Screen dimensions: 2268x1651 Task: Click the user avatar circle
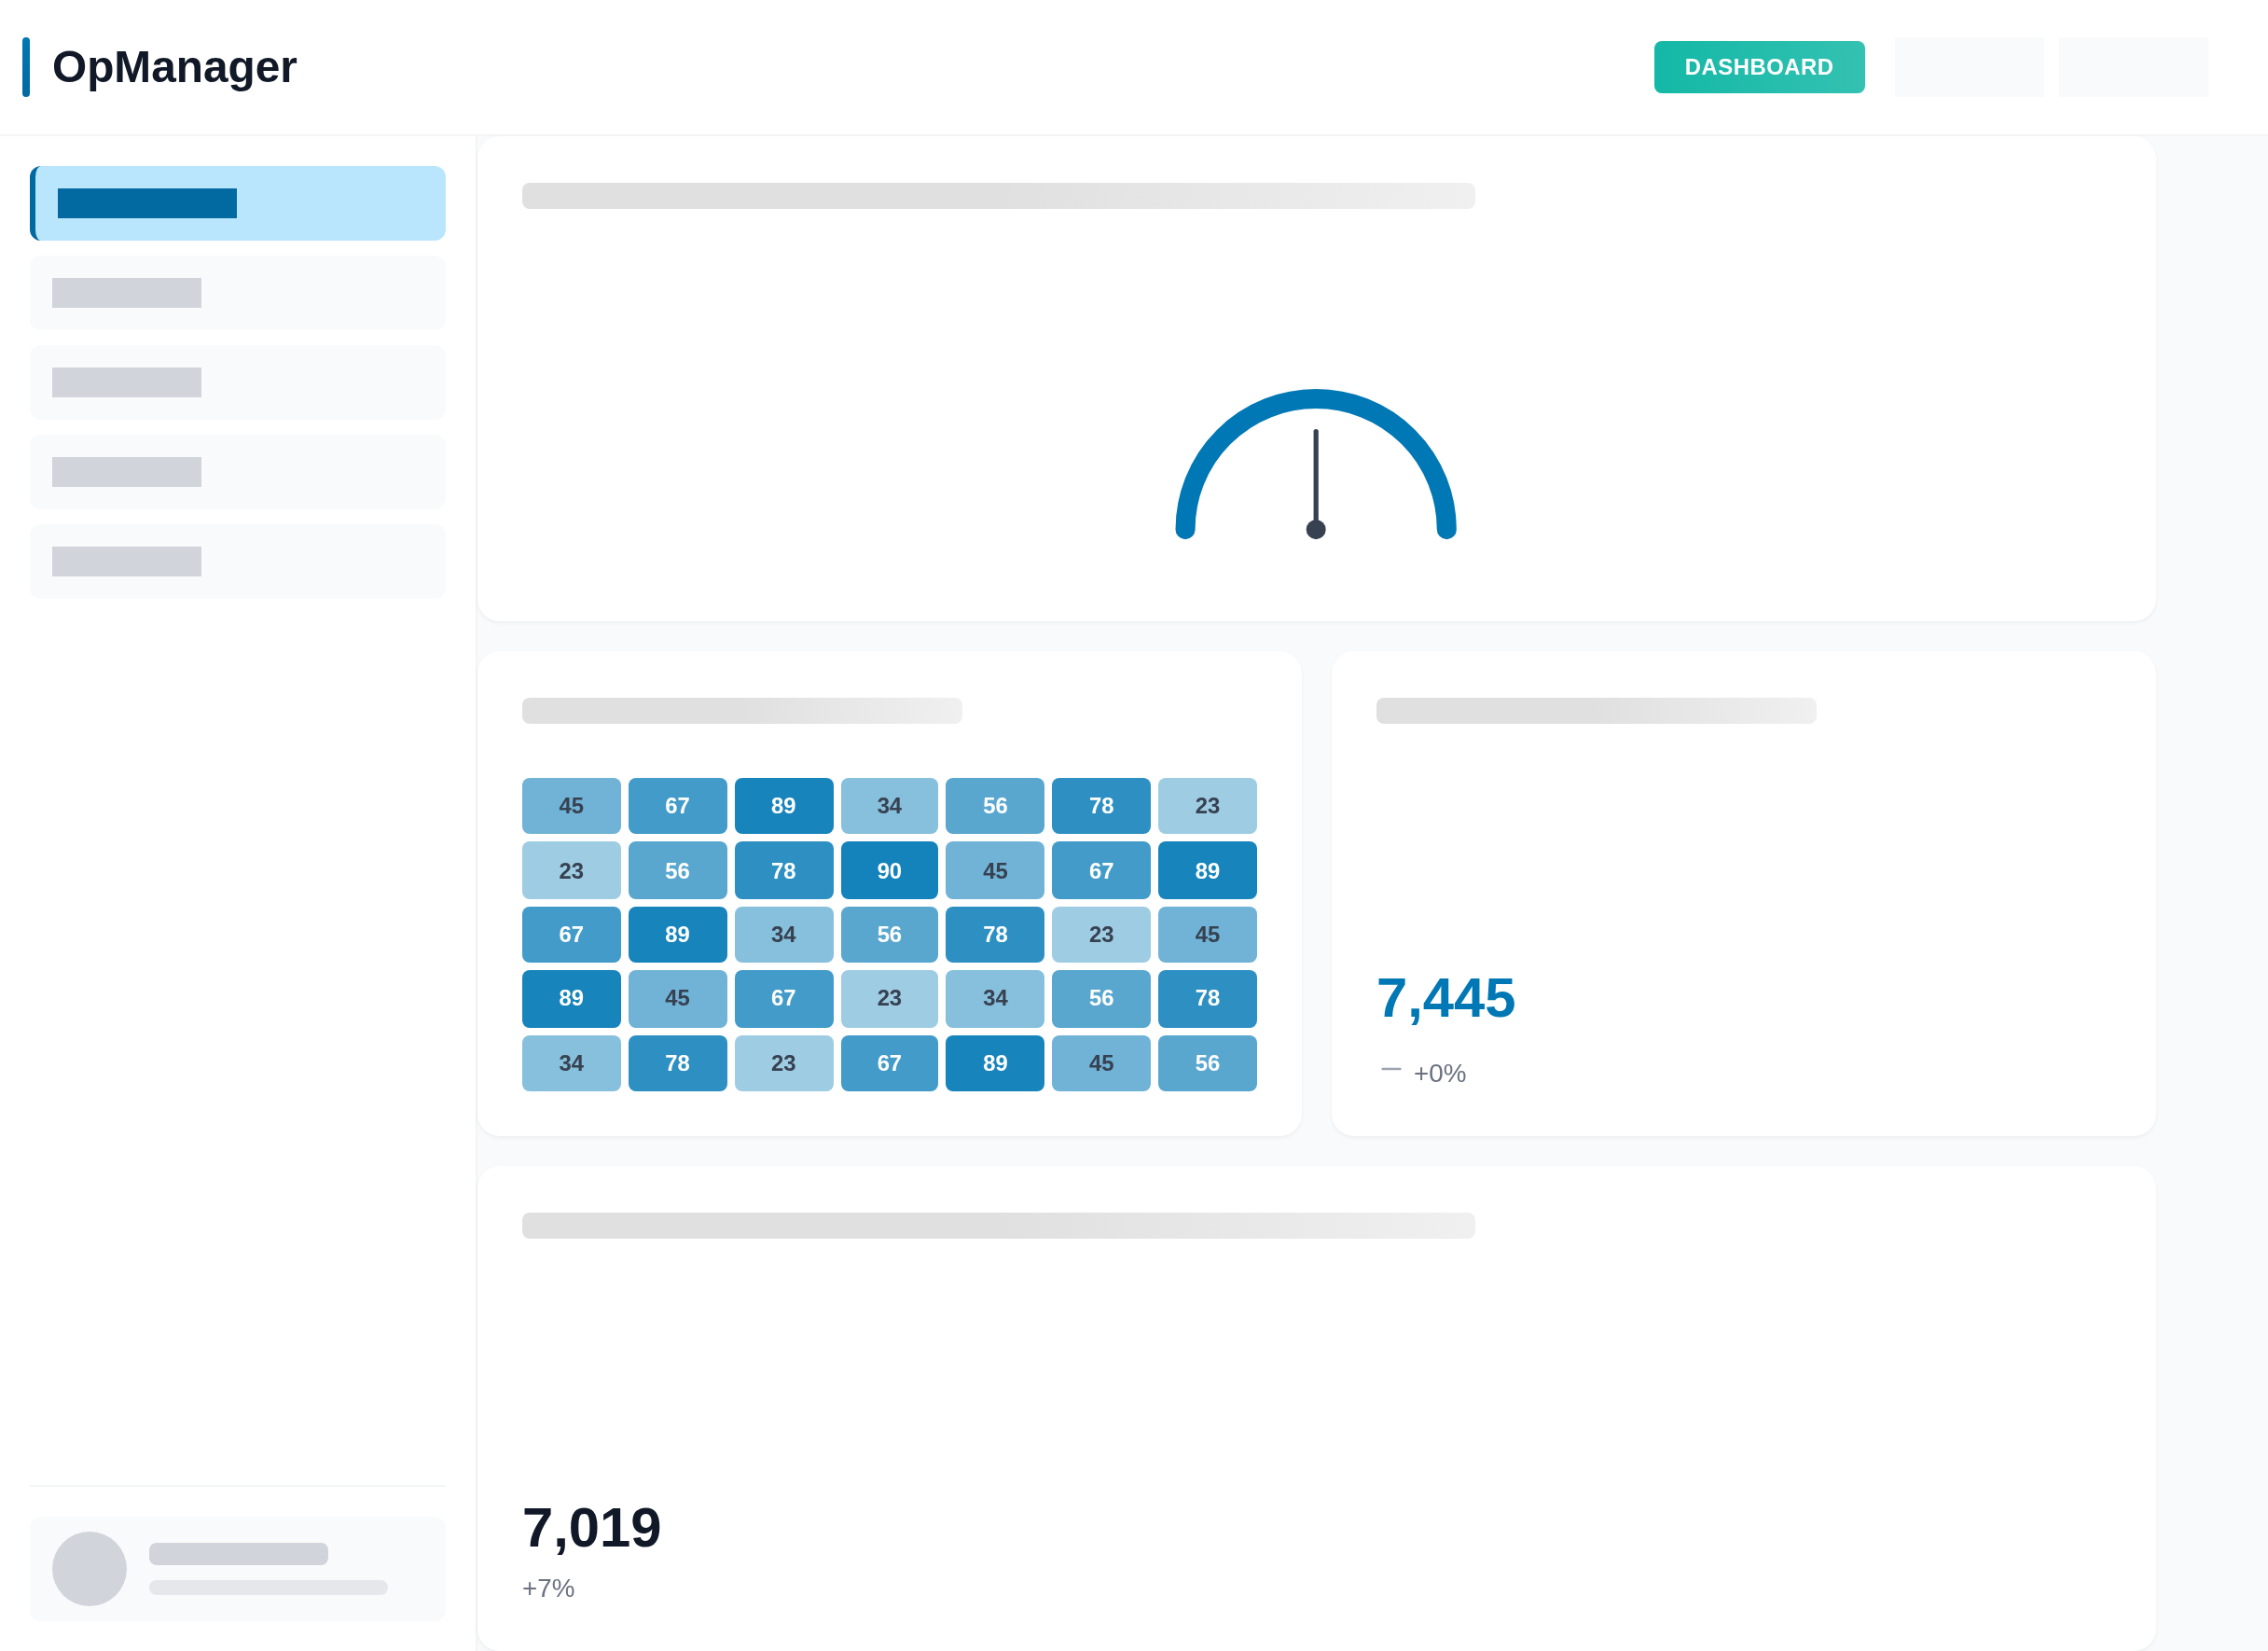point(89,1568)
